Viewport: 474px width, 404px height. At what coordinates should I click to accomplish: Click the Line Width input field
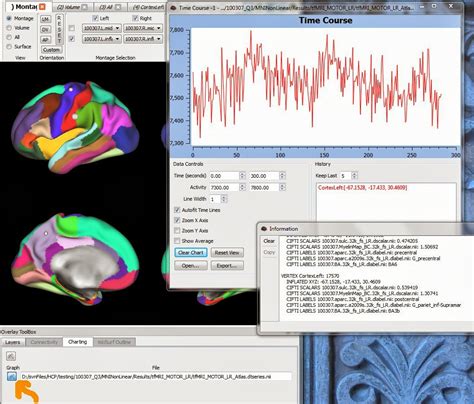(x=215, y=199)
